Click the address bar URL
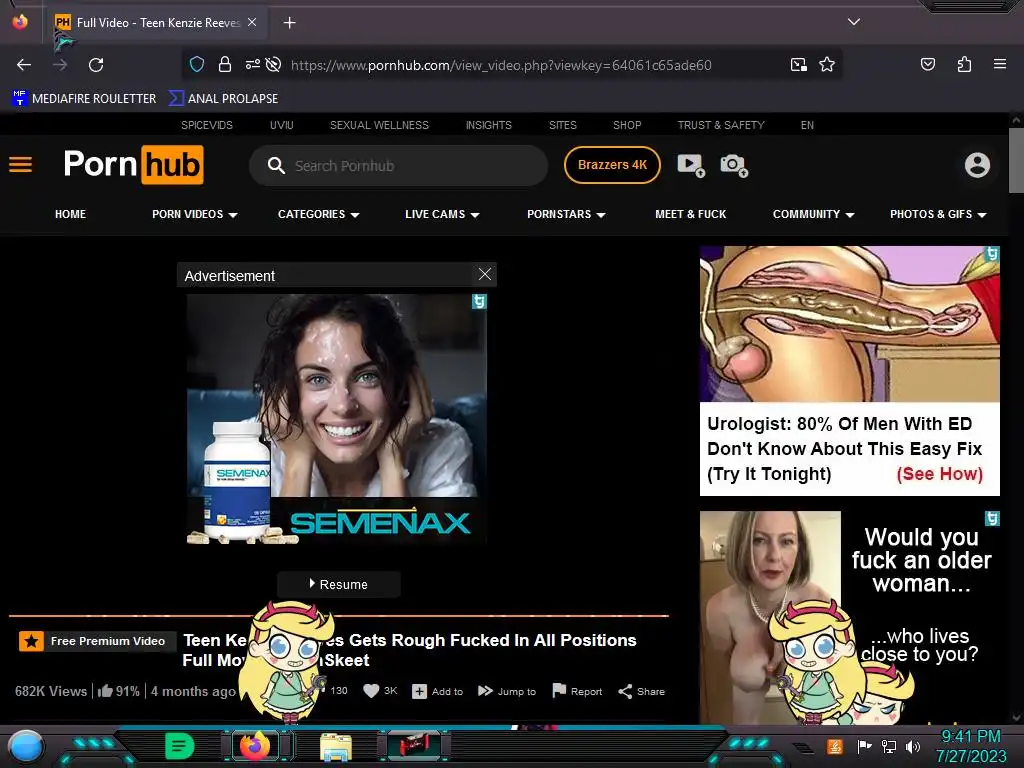The image size is (1024, 768). [501, 65]
